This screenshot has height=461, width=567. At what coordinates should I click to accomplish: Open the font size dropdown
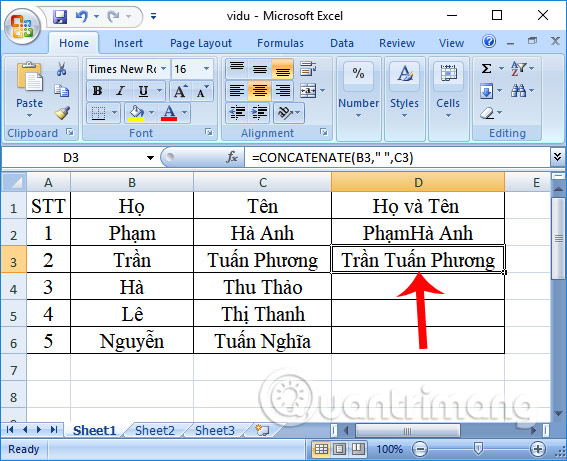[206, 69]
